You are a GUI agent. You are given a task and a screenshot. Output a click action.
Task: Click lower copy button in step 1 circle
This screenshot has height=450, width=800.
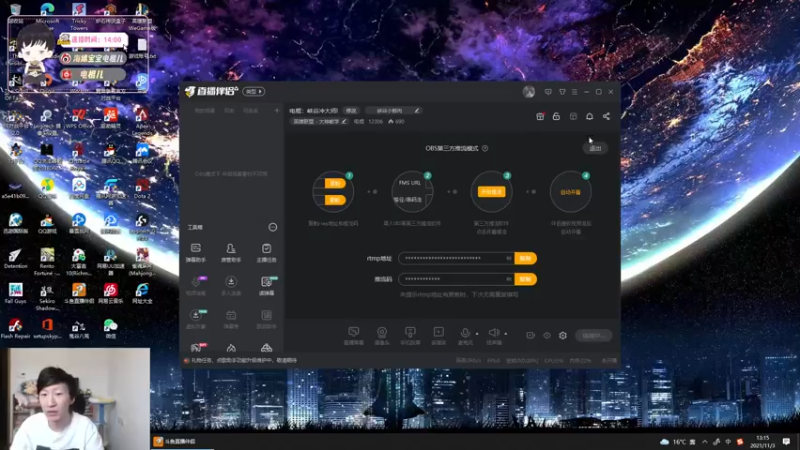click(335, 199)
